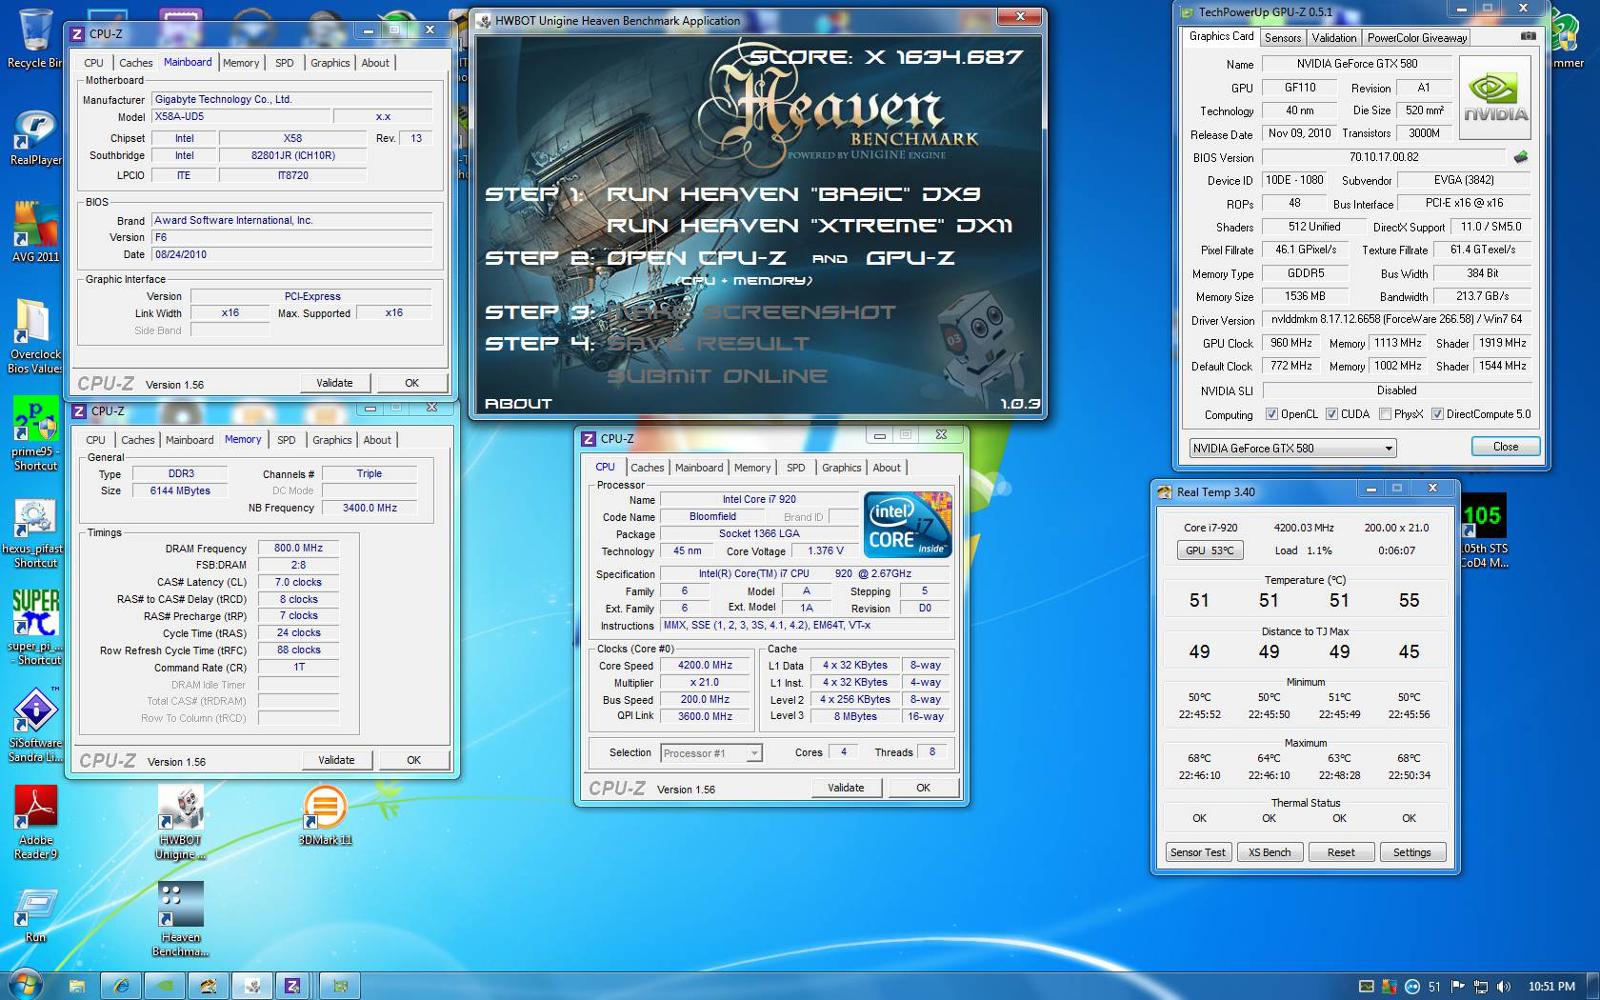The width and height of the screenshot is (1600, 1000).
Task: Open Action Center flag tray icon
Action: (x=1457, y=987)
